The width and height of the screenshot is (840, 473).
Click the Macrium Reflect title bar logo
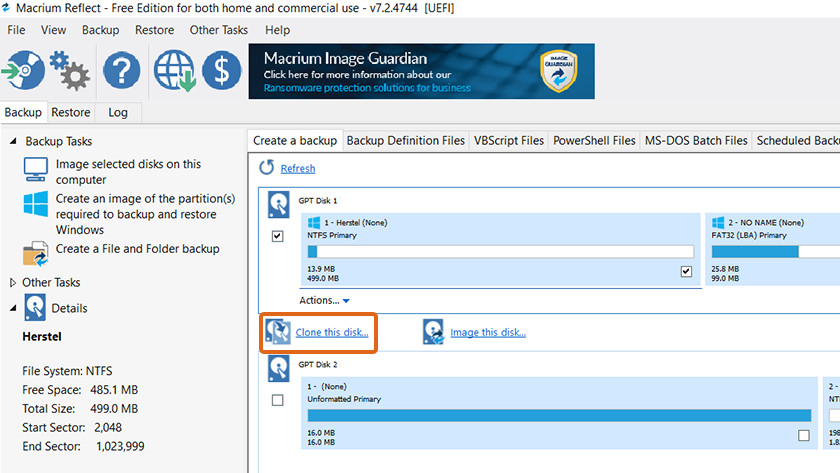pos(6,7)
